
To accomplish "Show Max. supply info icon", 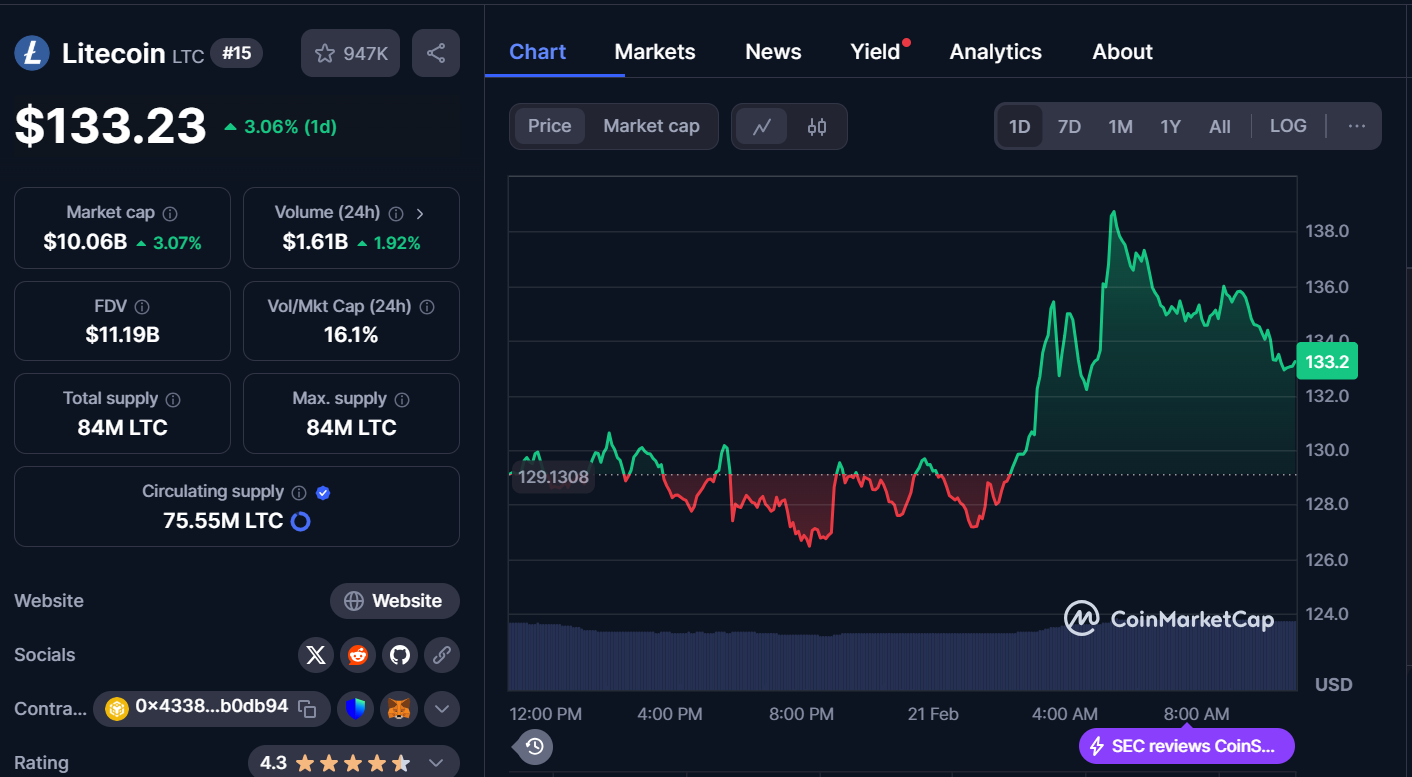I will (x=402, y=399).
